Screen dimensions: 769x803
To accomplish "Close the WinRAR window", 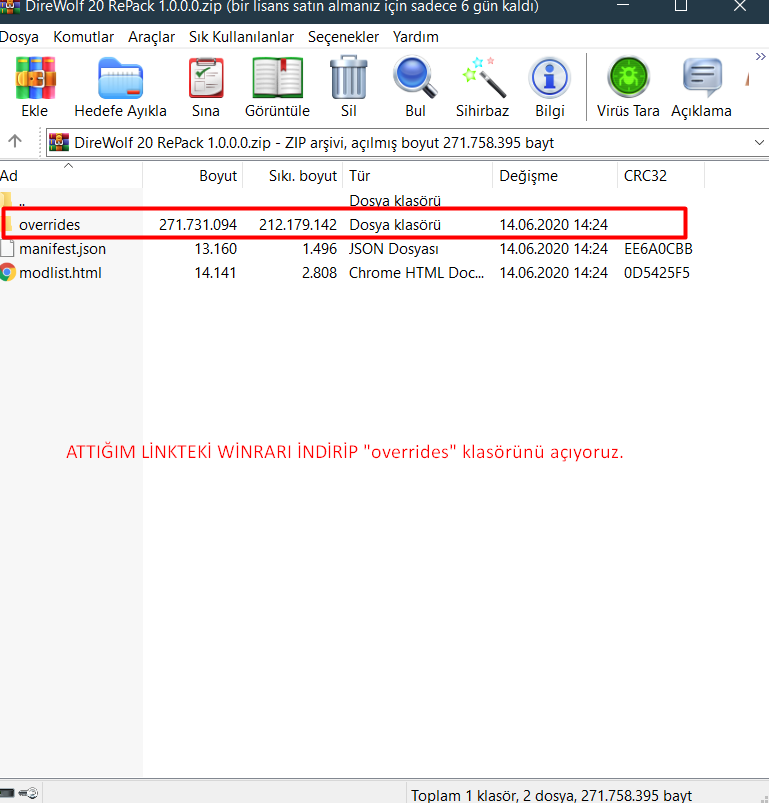I will 740,6.
